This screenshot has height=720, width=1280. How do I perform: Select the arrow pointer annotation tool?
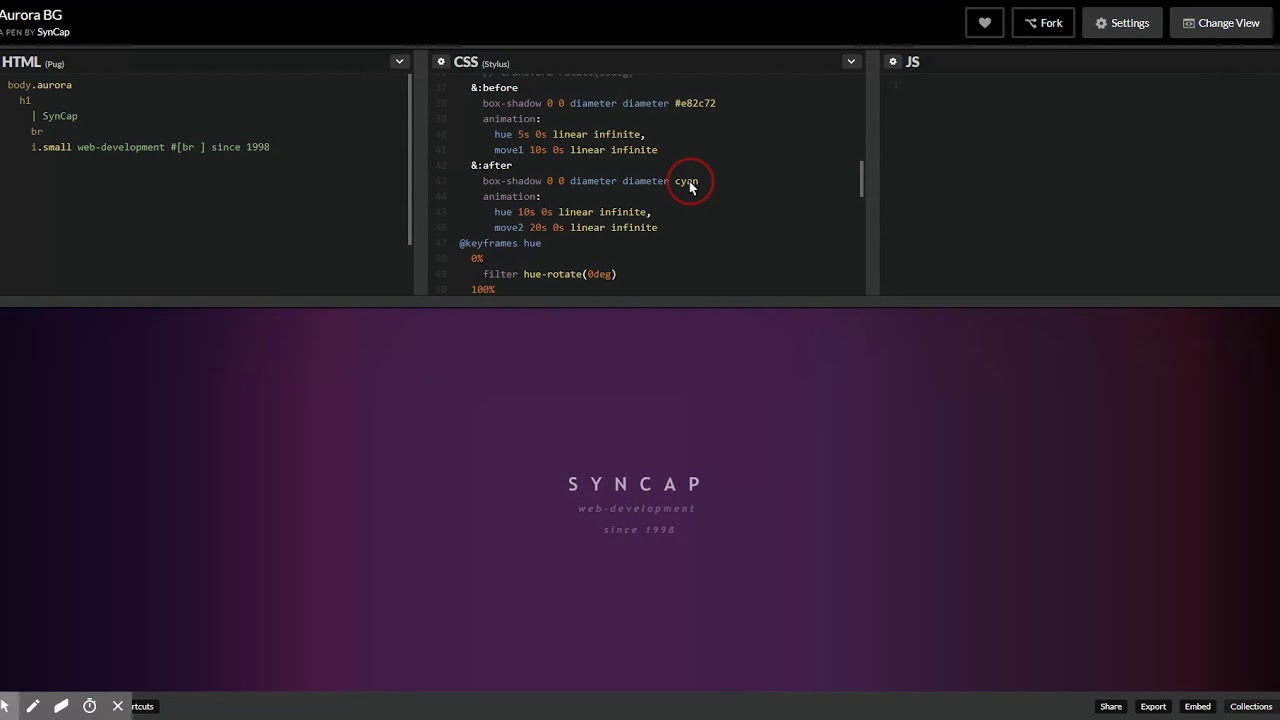pyautogui.click(x=5, y=706)
